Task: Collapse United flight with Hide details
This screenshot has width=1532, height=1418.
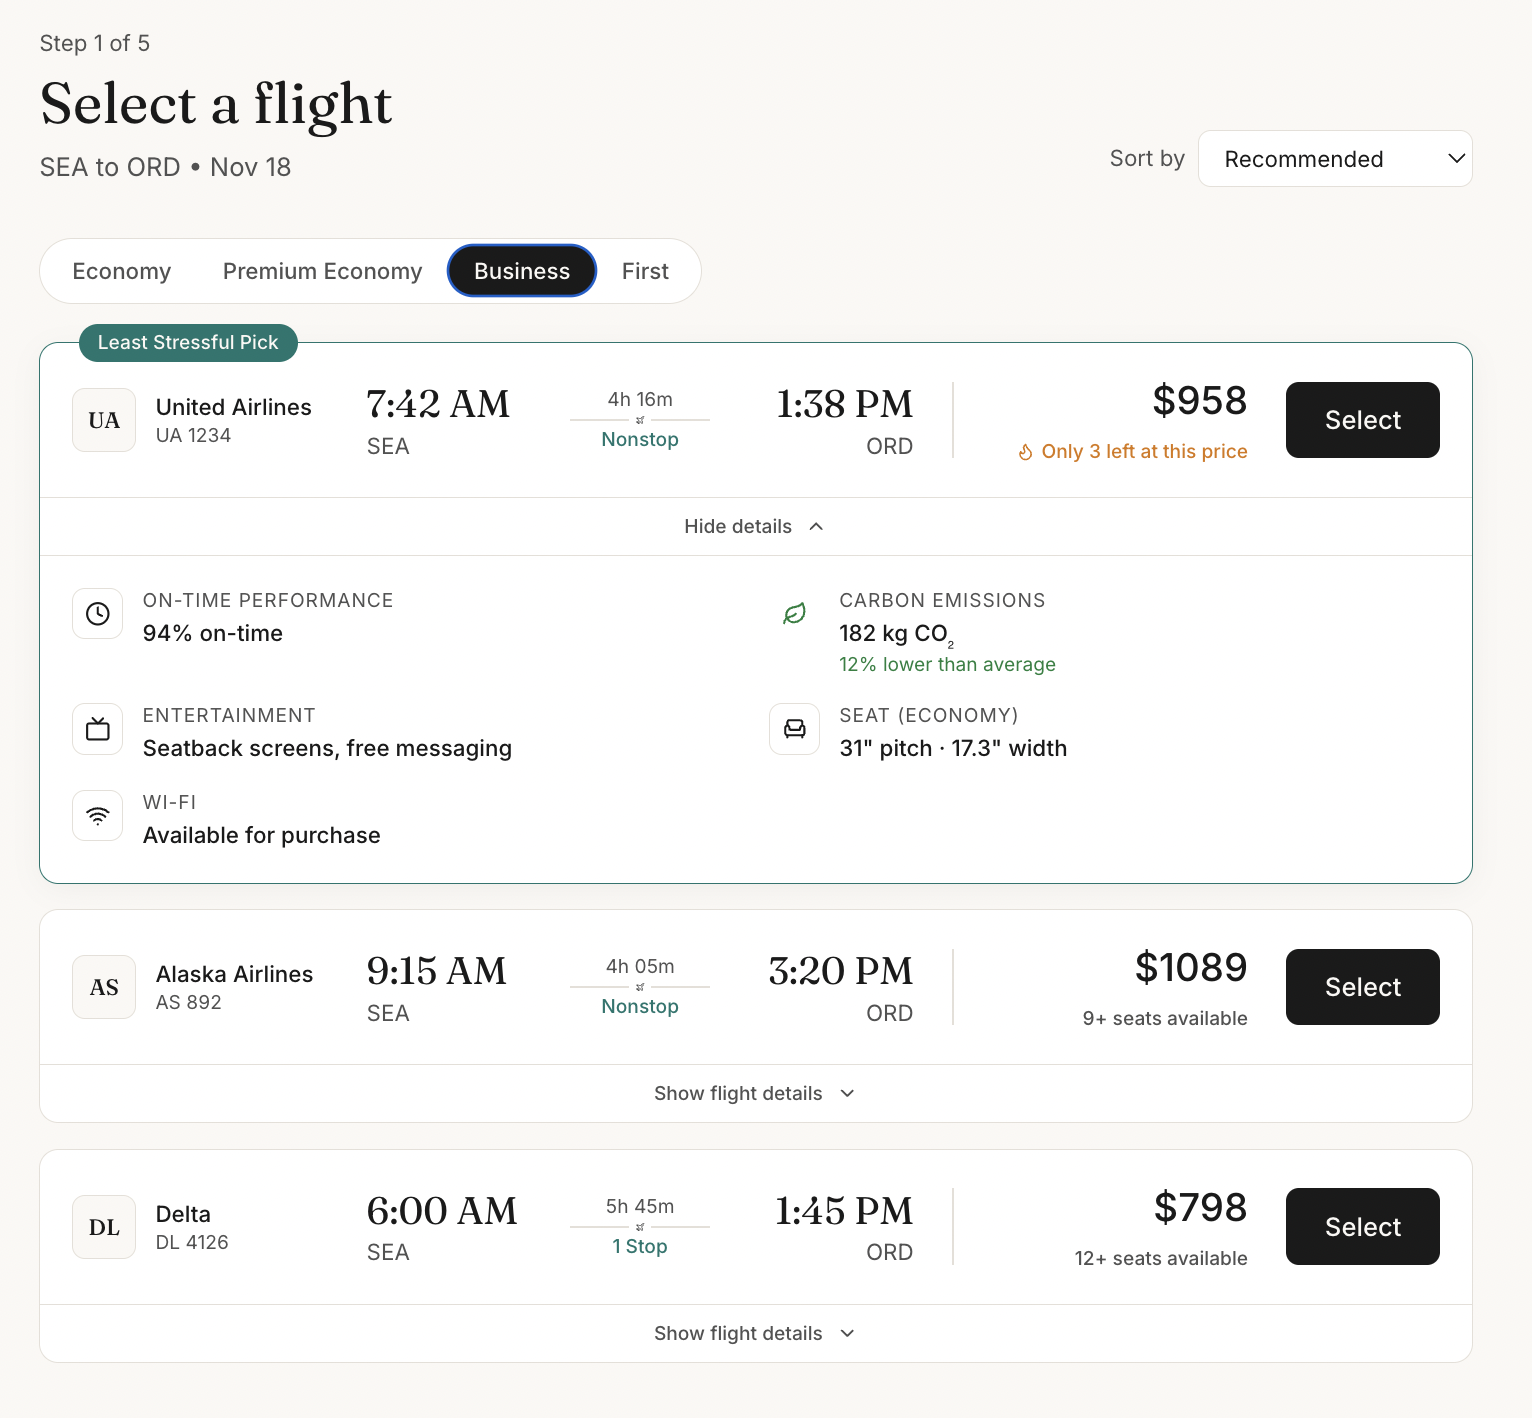Action: click(755, 526)
